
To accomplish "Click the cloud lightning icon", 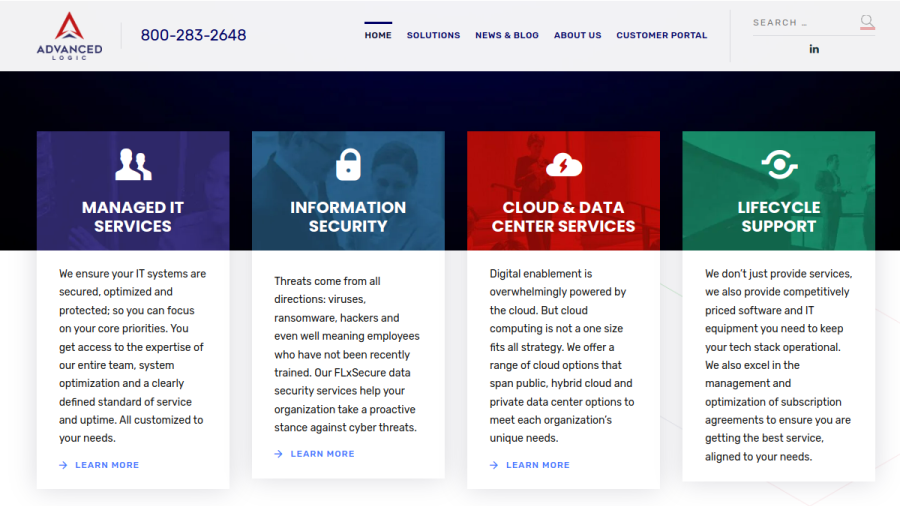I will (x=564, y=165).
